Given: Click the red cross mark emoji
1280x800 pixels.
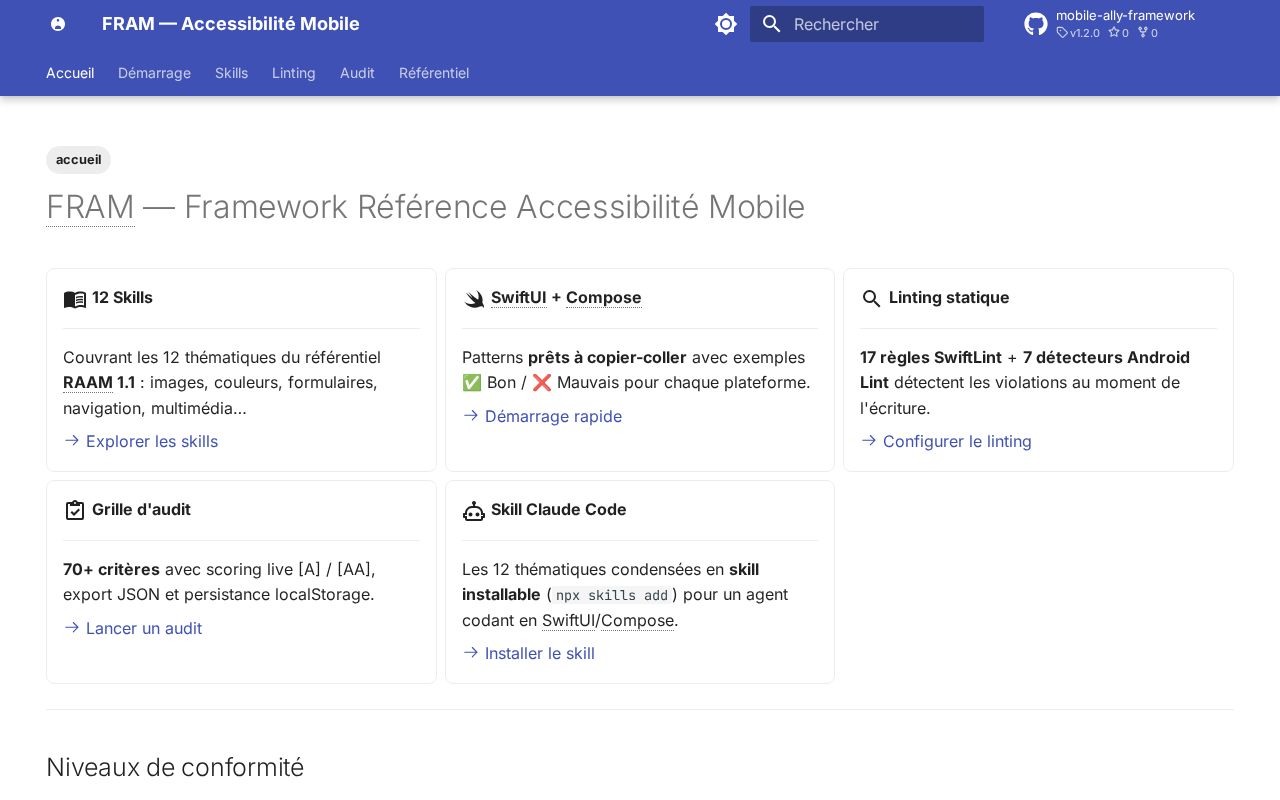Looking at the screenshot, I should click(542, 382).
